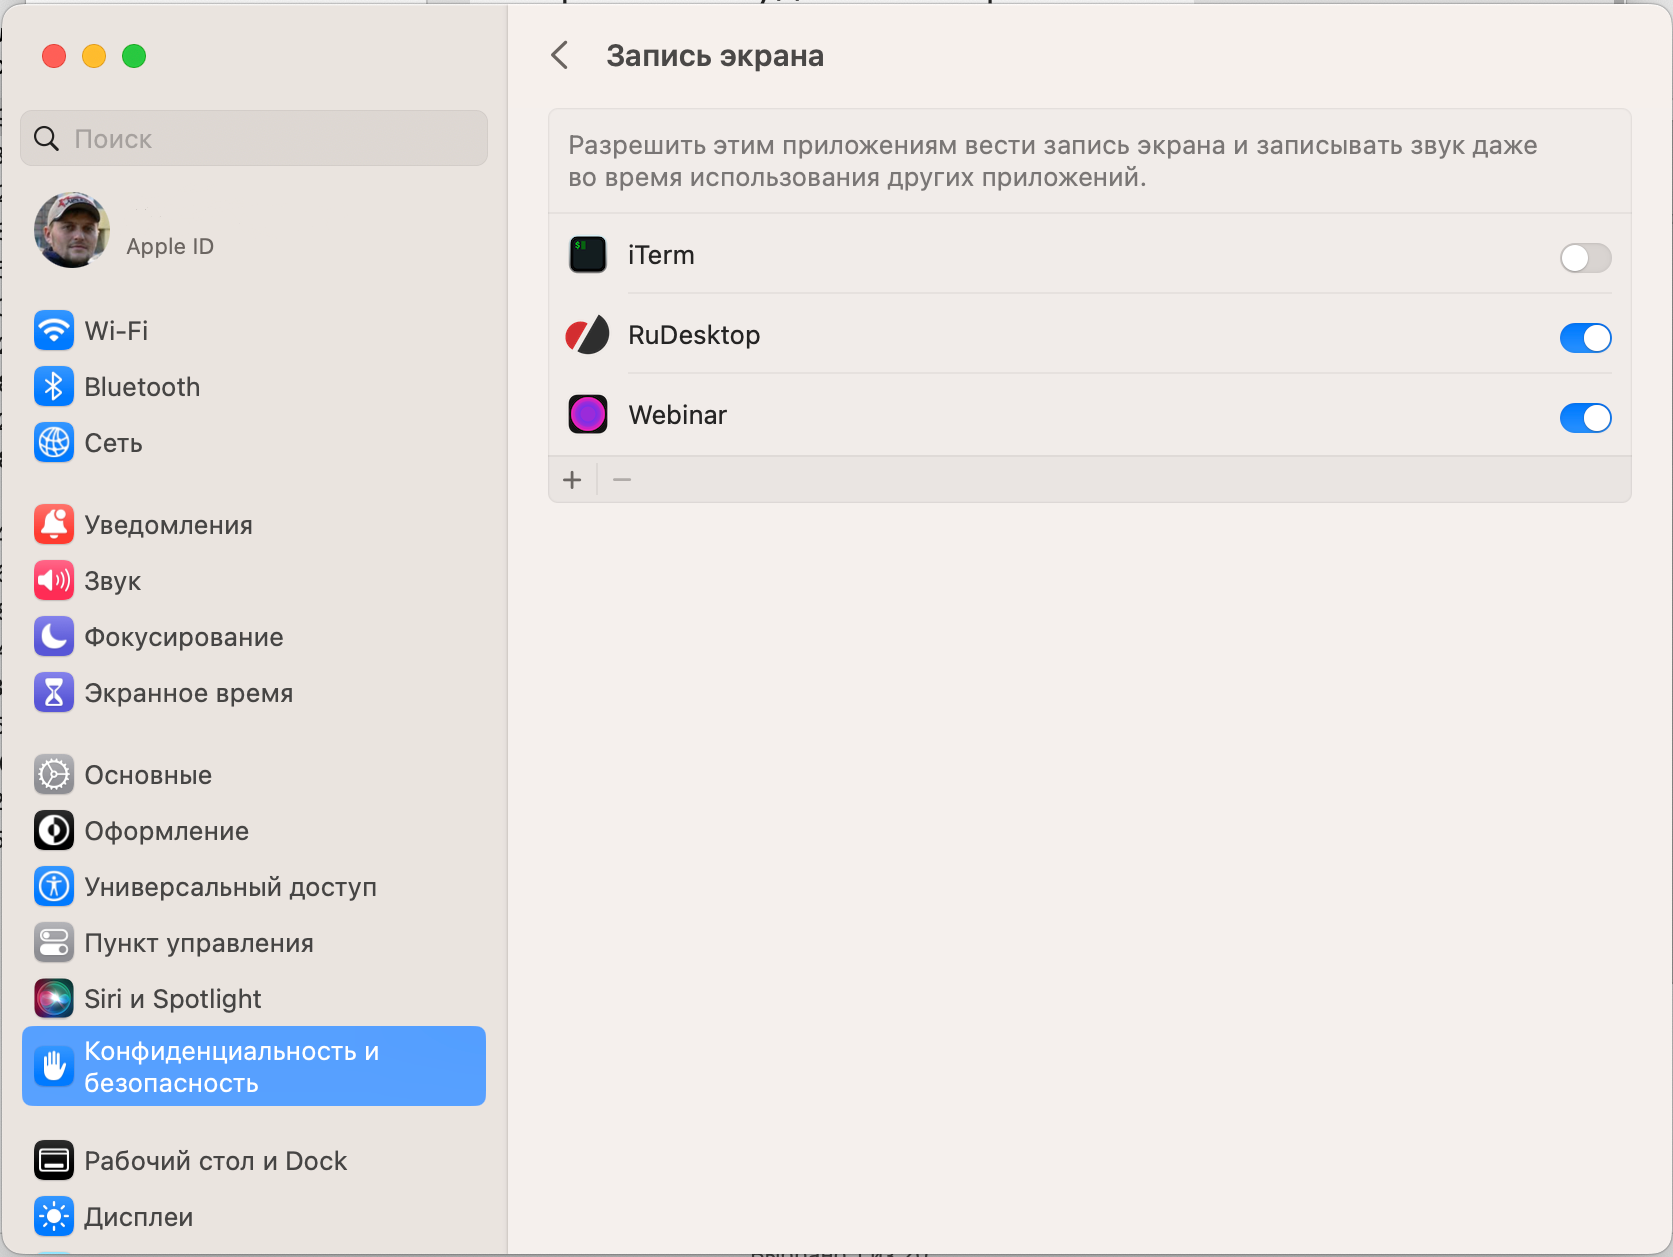
Task: Select Конфиденциальность и безопасность item
Action: 254,1066
